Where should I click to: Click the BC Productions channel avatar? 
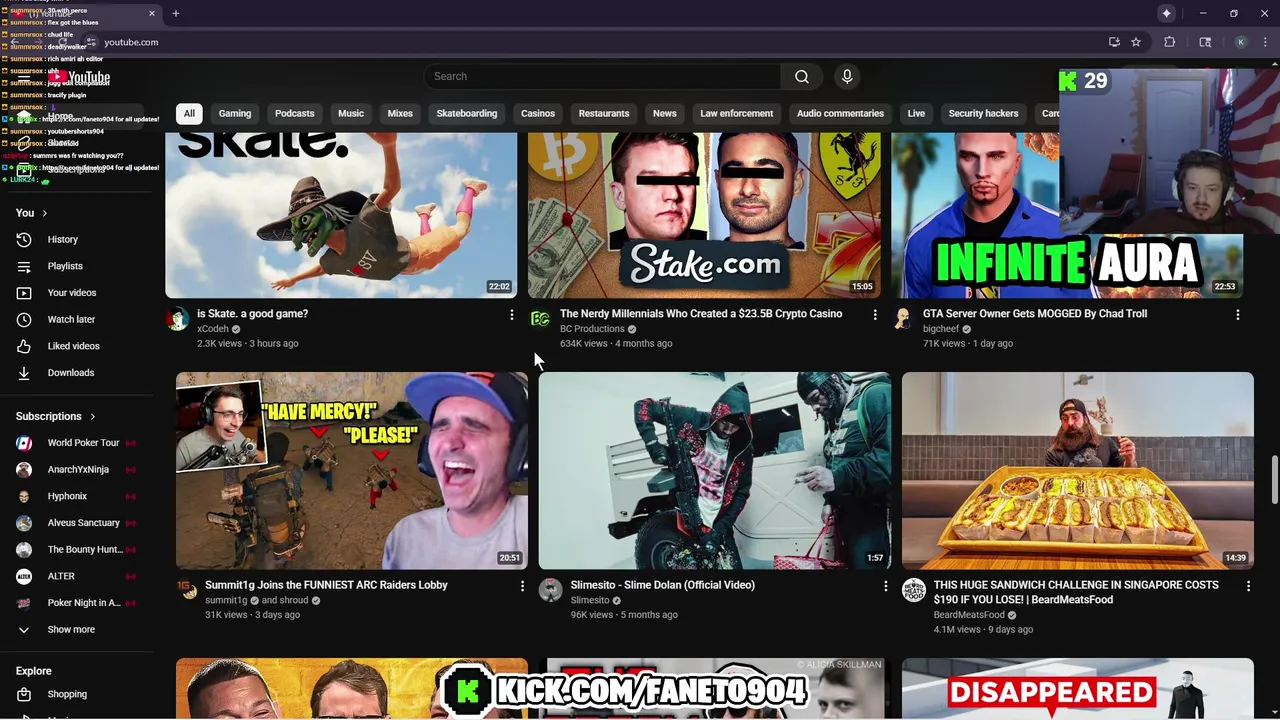point(540,319)
